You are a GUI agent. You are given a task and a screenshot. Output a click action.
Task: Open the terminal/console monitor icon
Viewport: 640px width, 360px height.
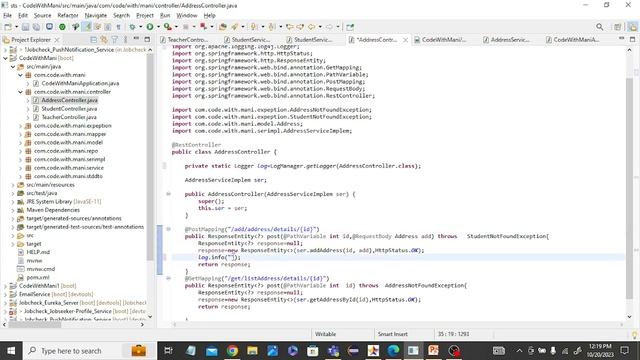49,27
